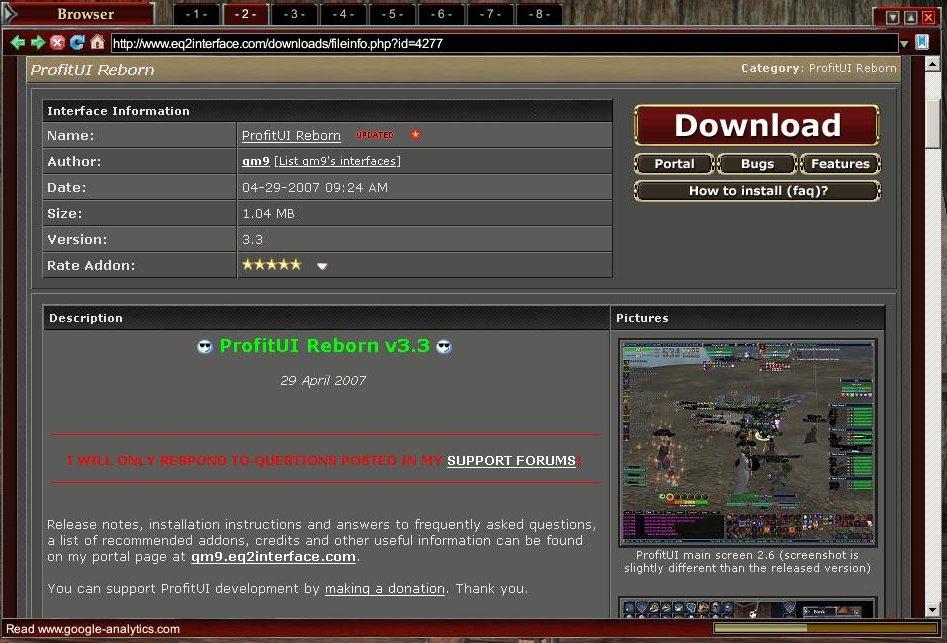Click the scrollbar down arrow
Image resolution: width=947 pixels, height=643 pixels.
coord(933,610)
